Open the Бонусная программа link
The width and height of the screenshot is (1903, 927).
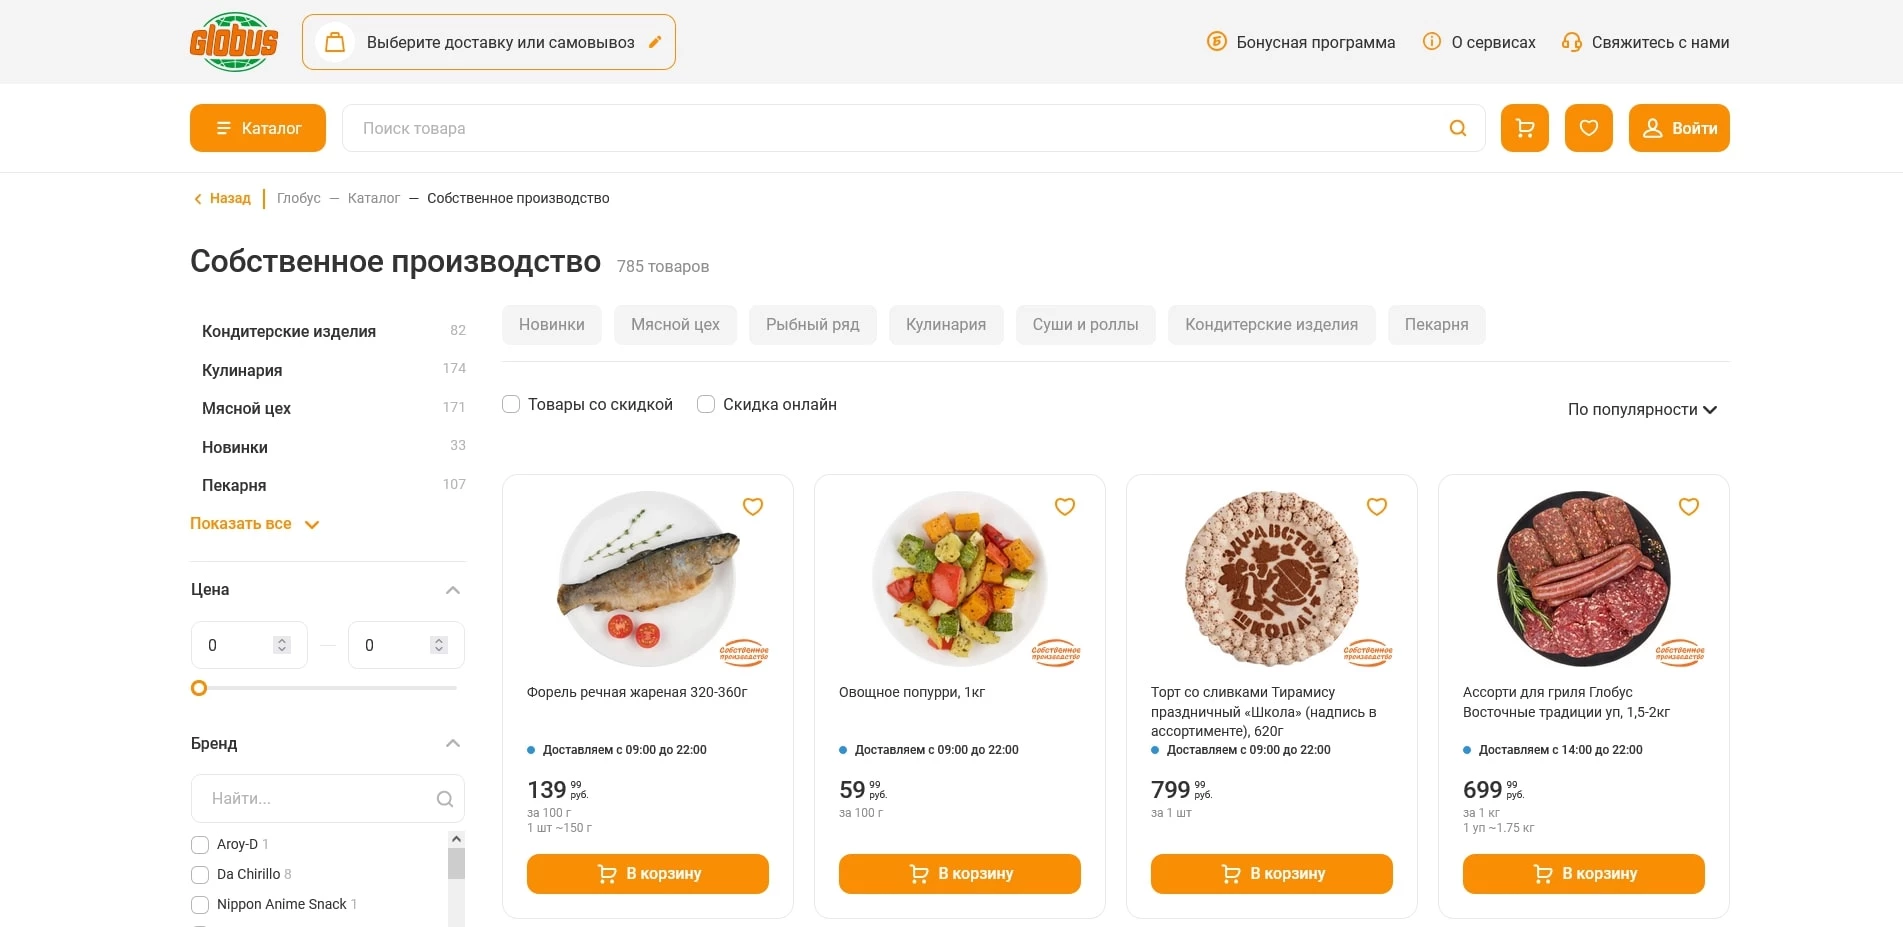[x=1315, y=42]
